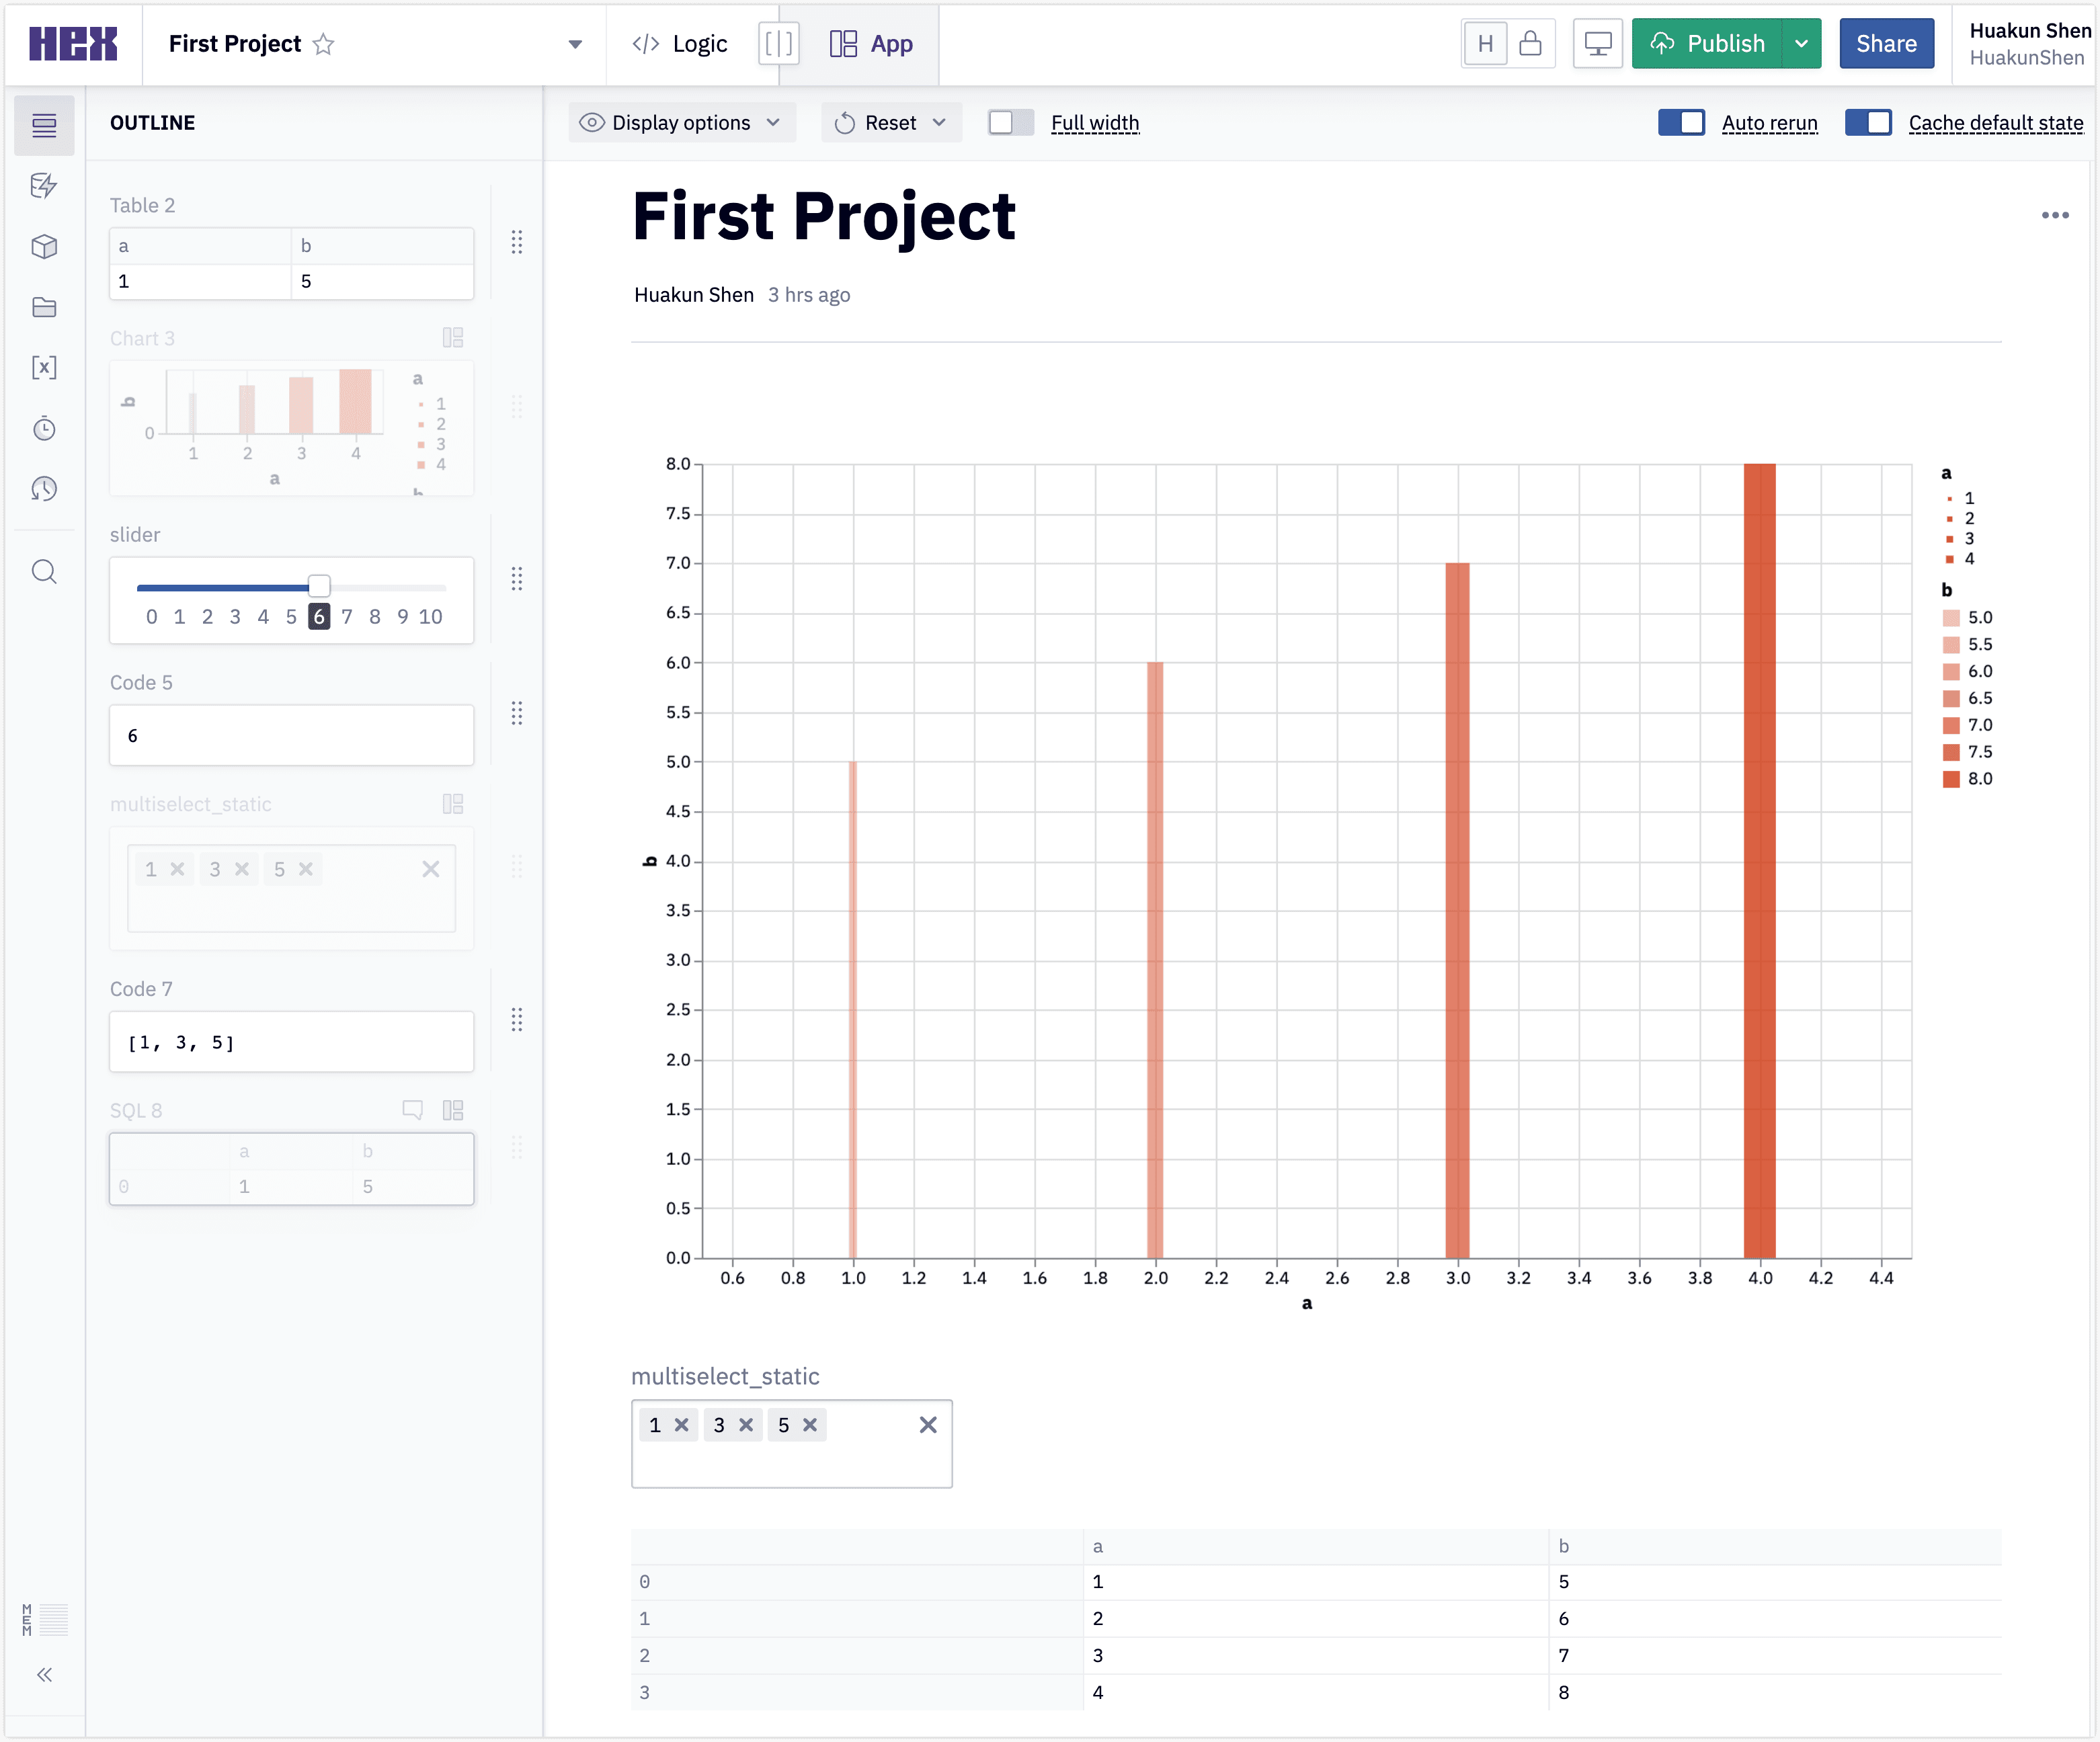Viewport: 2100px width, 1742px height.
Task: Open the Data sources cube icon
Action: point(44,247)
